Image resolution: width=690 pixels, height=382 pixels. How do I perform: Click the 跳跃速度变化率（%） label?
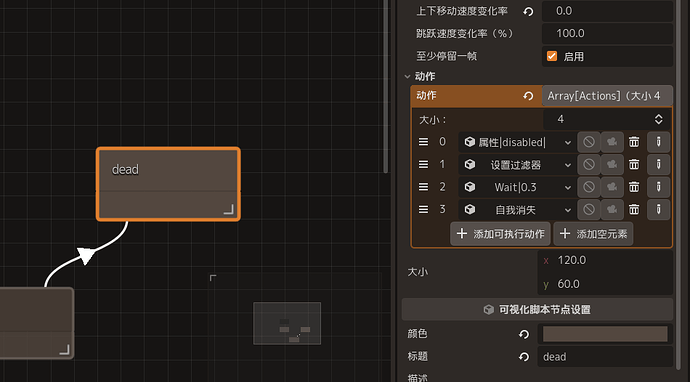pos(465,33)
